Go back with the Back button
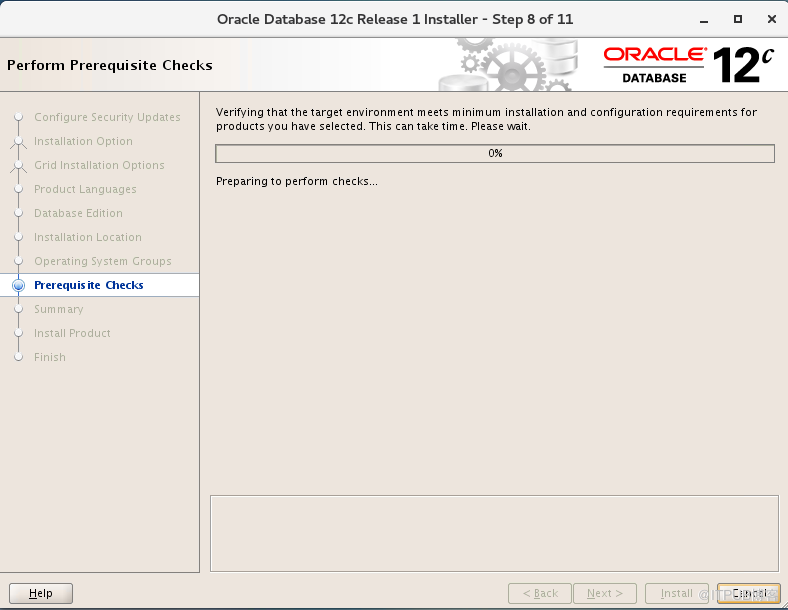The width and height of the screenshot is (788, 610). pyautogui.click(x=540, y=593)
